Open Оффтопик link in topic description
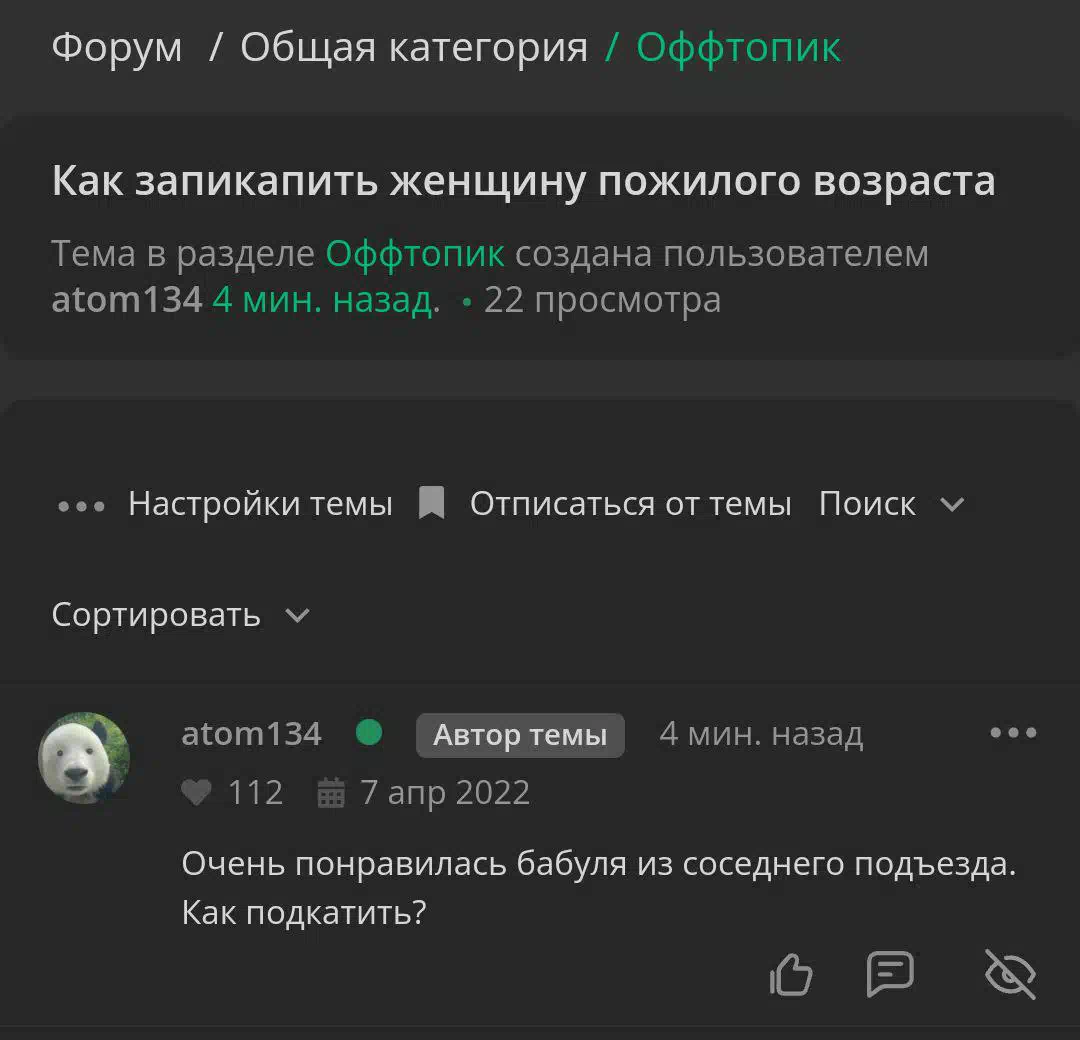 pyautogui.click(x=415, y=254)
